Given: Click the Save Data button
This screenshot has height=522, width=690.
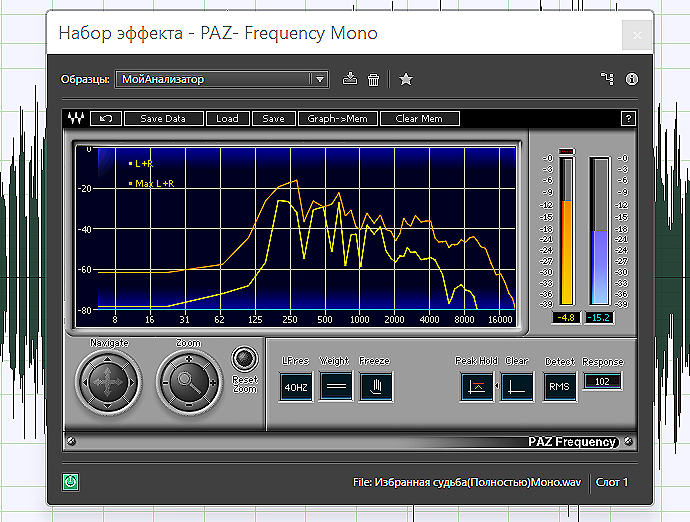Looking at the screenshot, I should click(x=163, y=118).
